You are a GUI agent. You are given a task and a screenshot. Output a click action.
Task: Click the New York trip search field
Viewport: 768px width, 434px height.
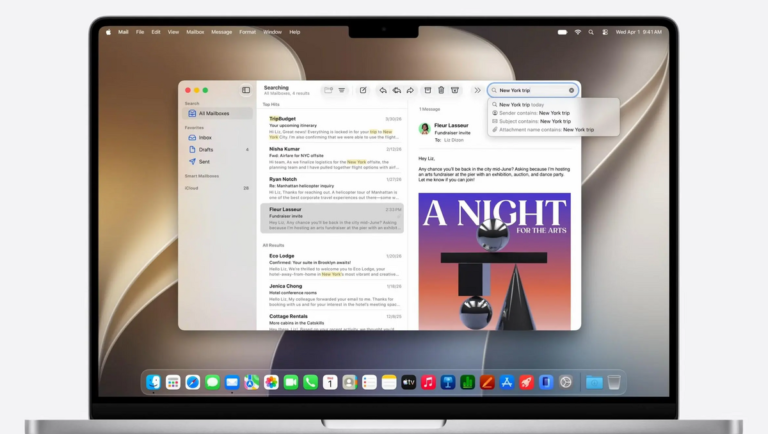point(533,90)
